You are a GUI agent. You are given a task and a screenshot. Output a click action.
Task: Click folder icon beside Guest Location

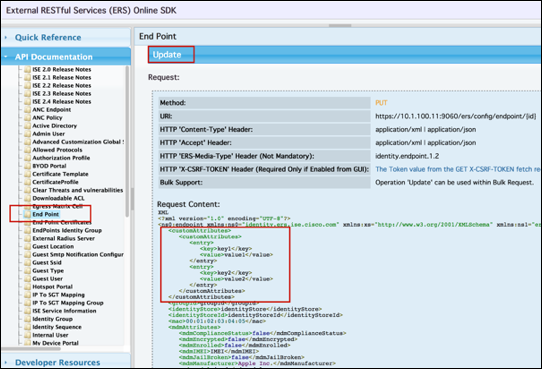click(x=27, y=246)
